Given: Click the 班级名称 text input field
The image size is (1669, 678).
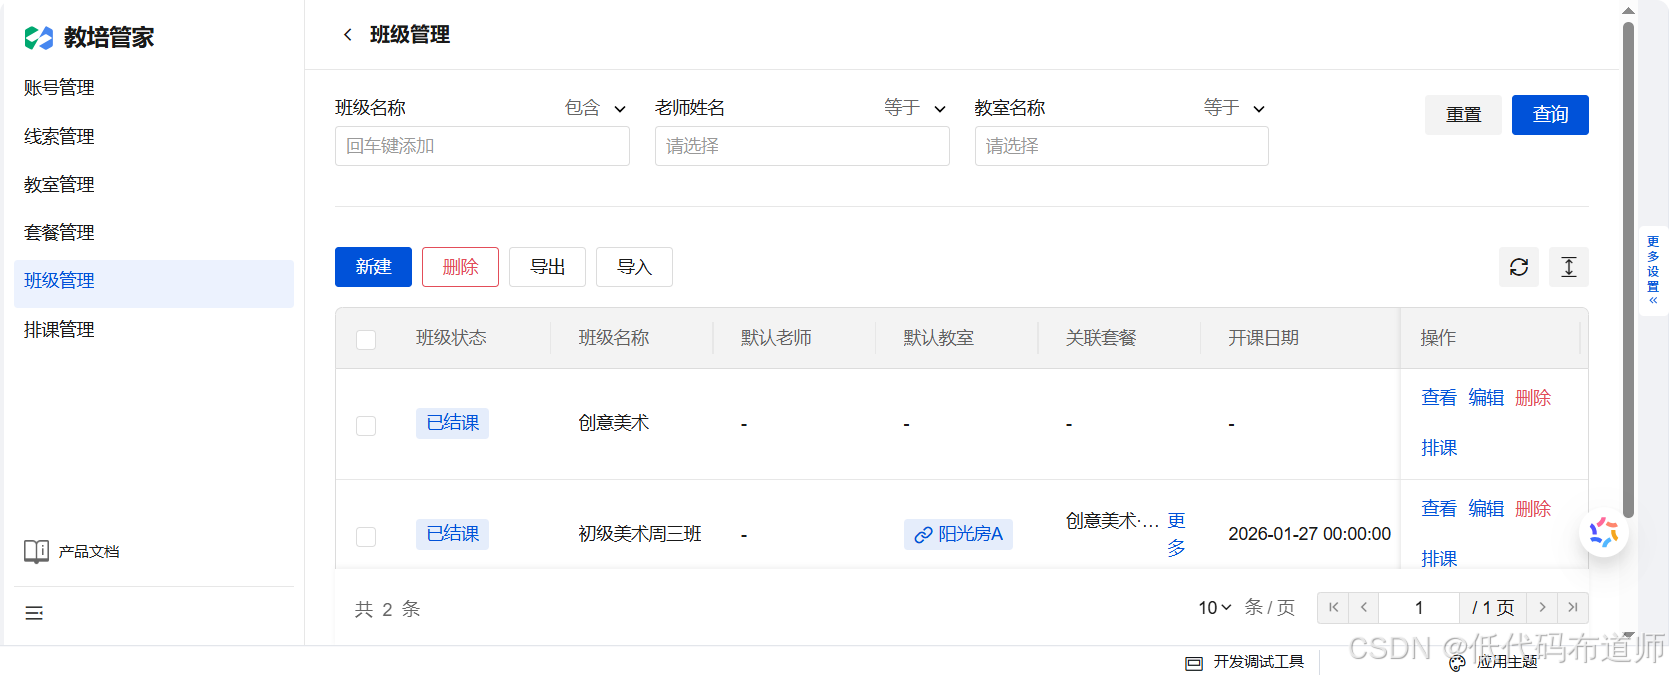Looking at the screenshot, I should pos(482,146).
